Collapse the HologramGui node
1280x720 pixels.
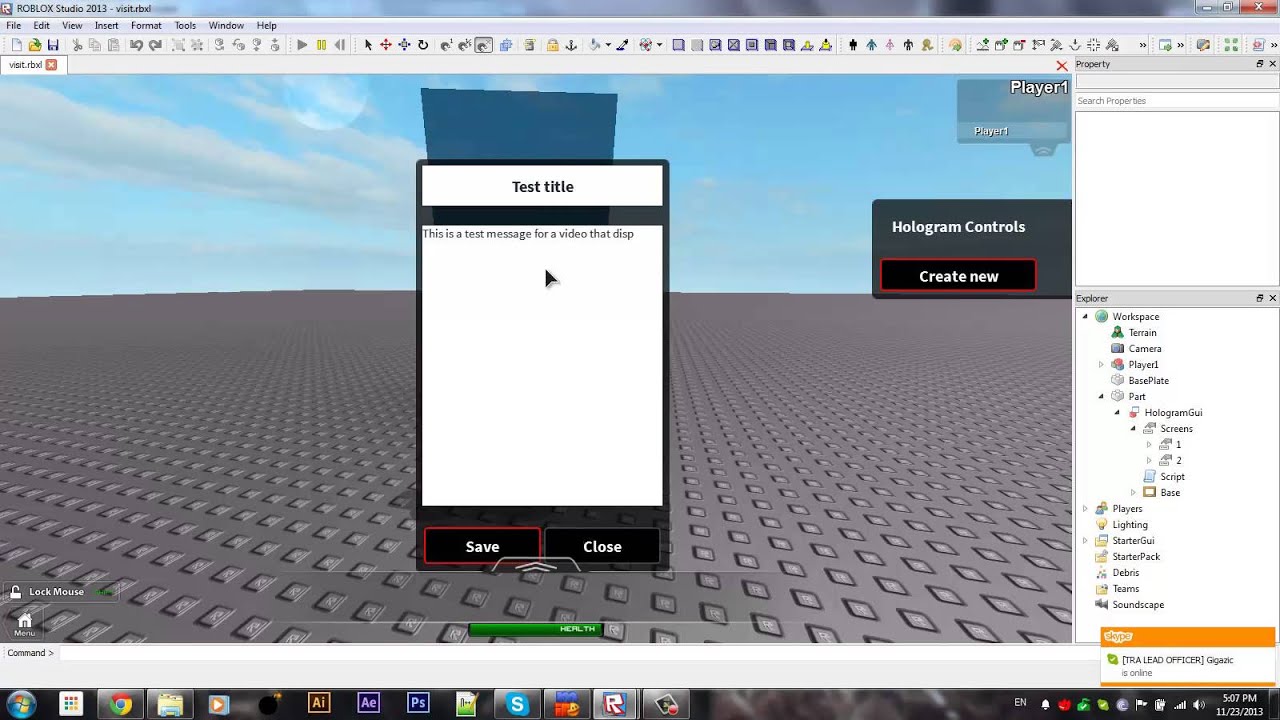(1118, 413)
